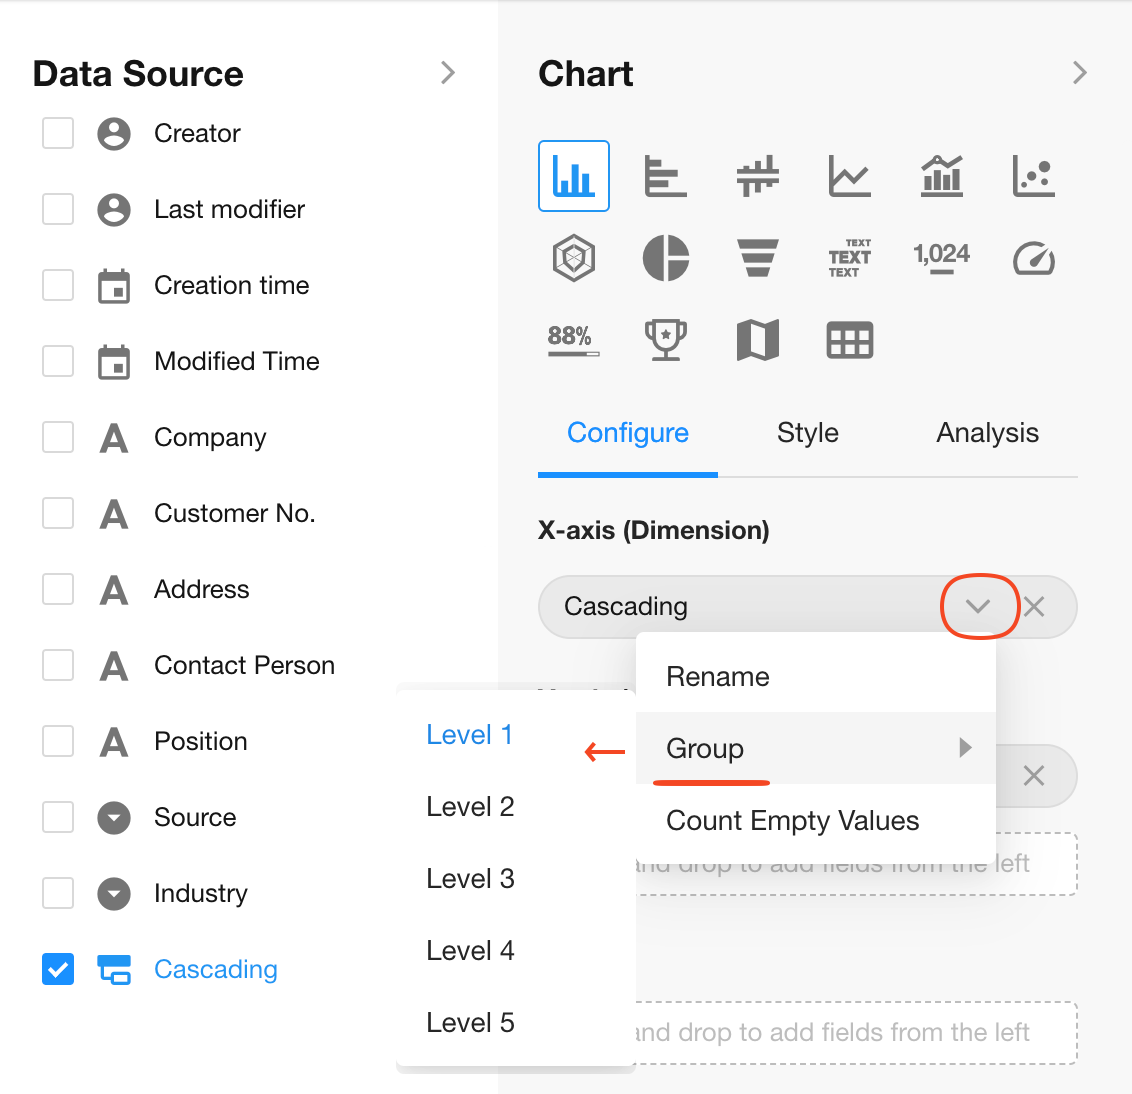Remove the Cascading field from X-axis
Image resolution: width=1132 pixels, height=1094 pixels.
tap(1034, 606)
